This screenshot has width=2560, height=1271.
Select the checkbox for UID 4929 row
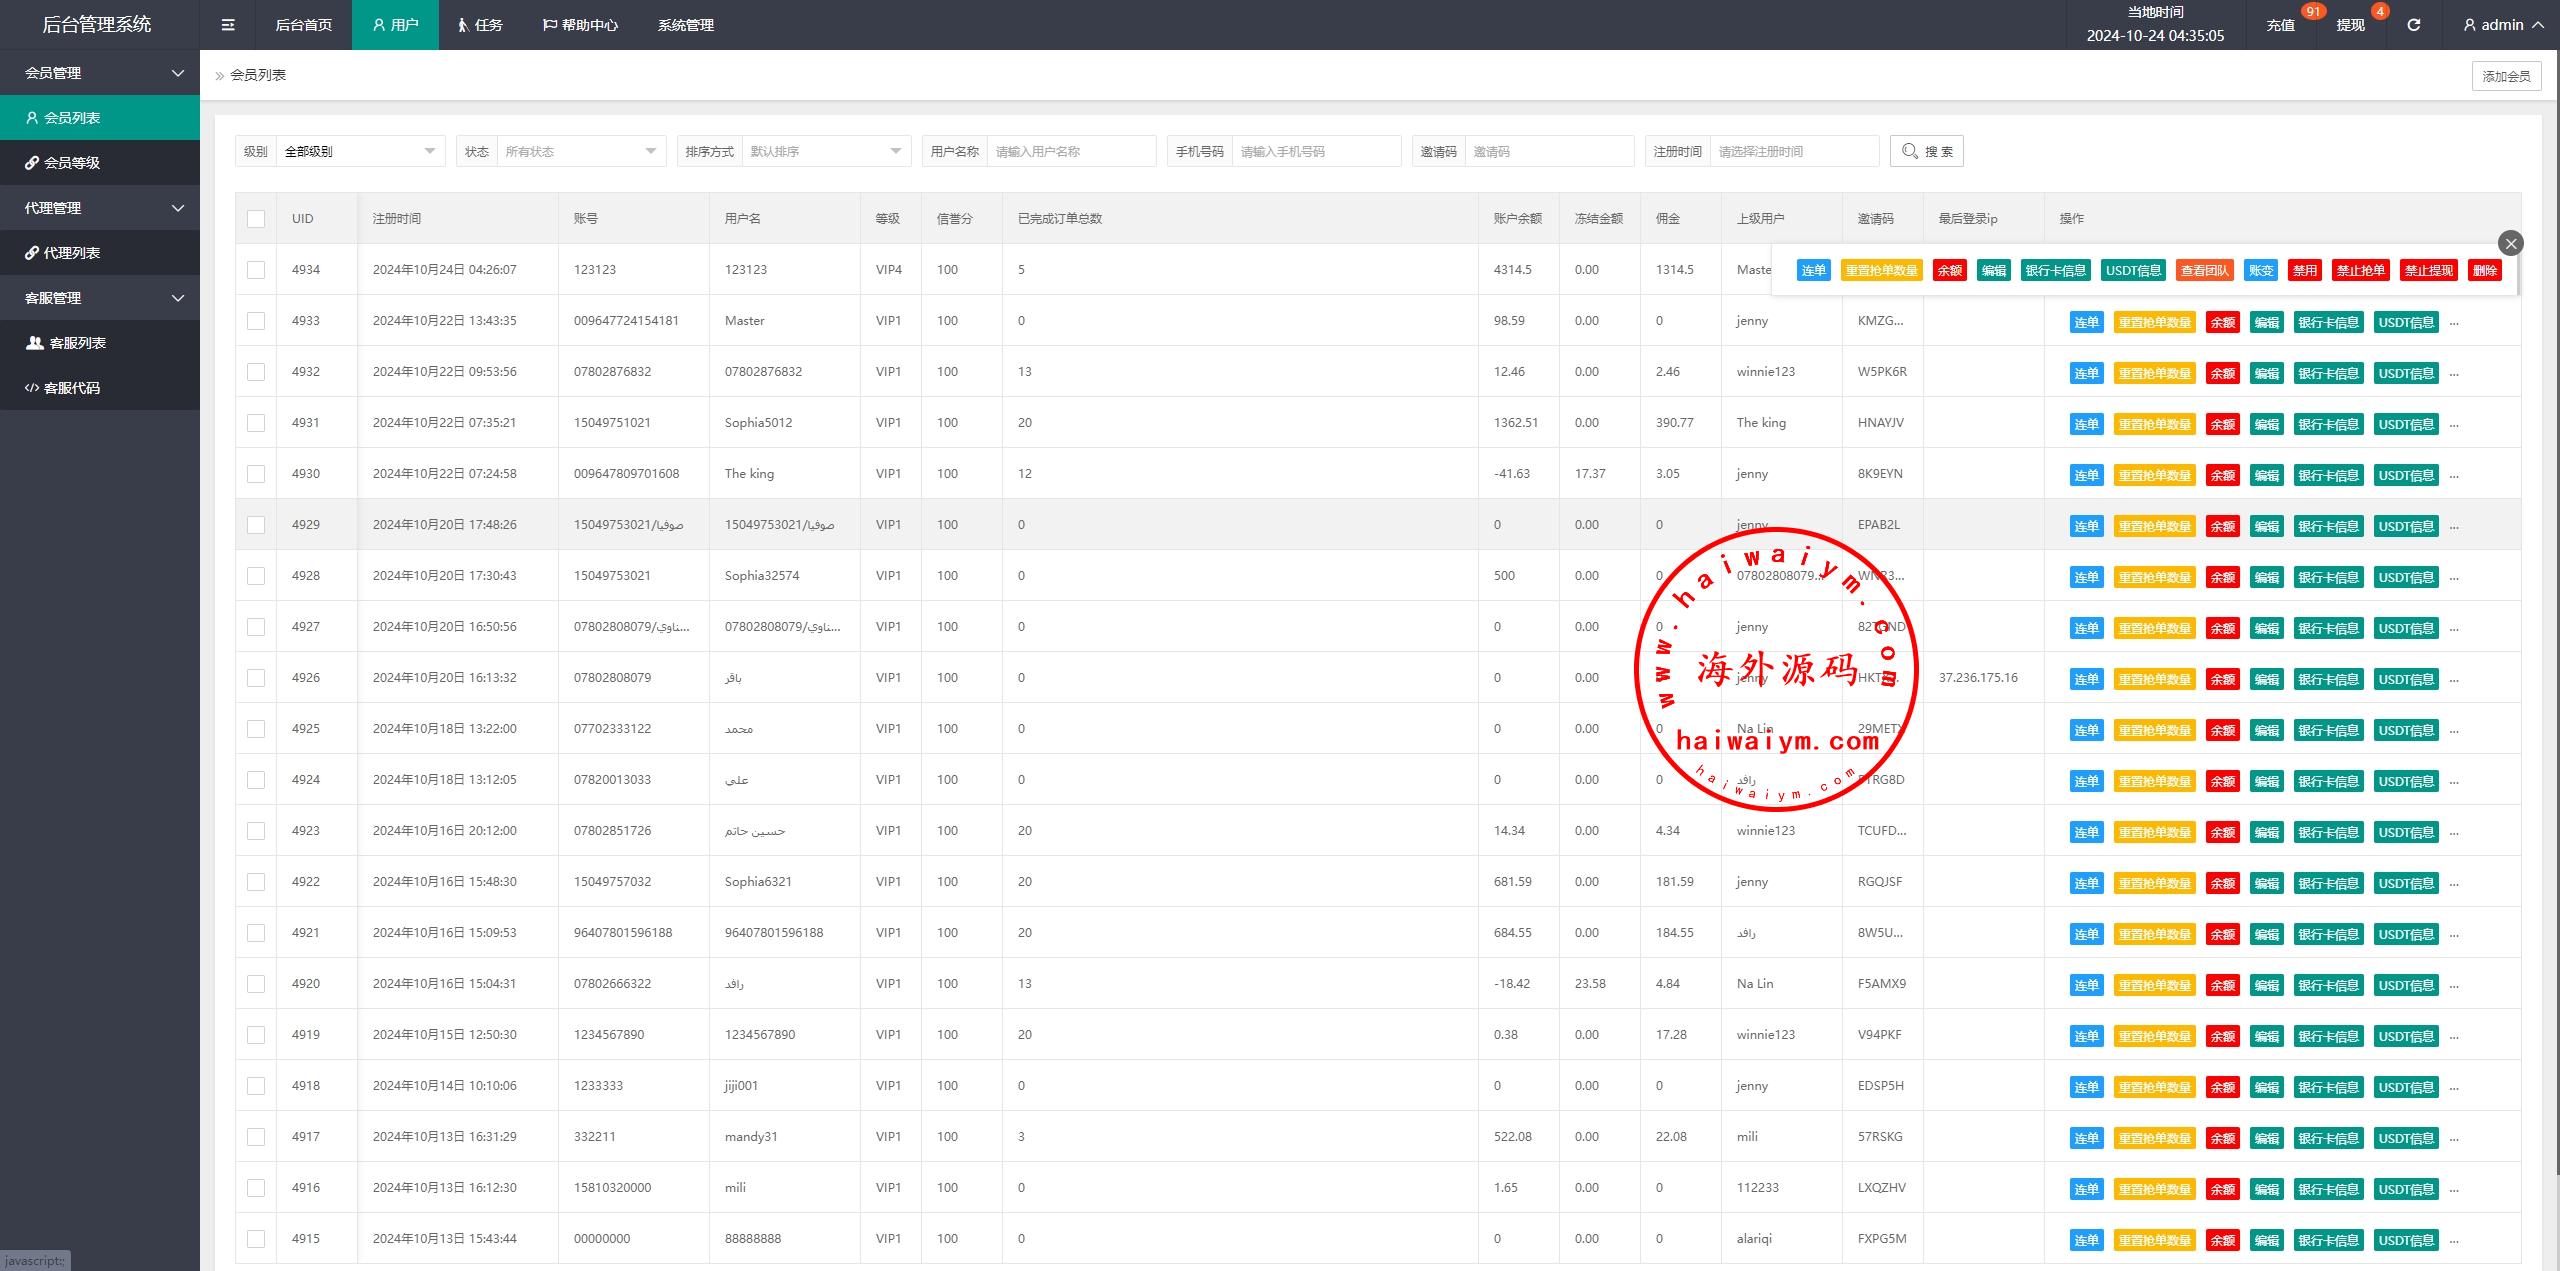(256, 525)
